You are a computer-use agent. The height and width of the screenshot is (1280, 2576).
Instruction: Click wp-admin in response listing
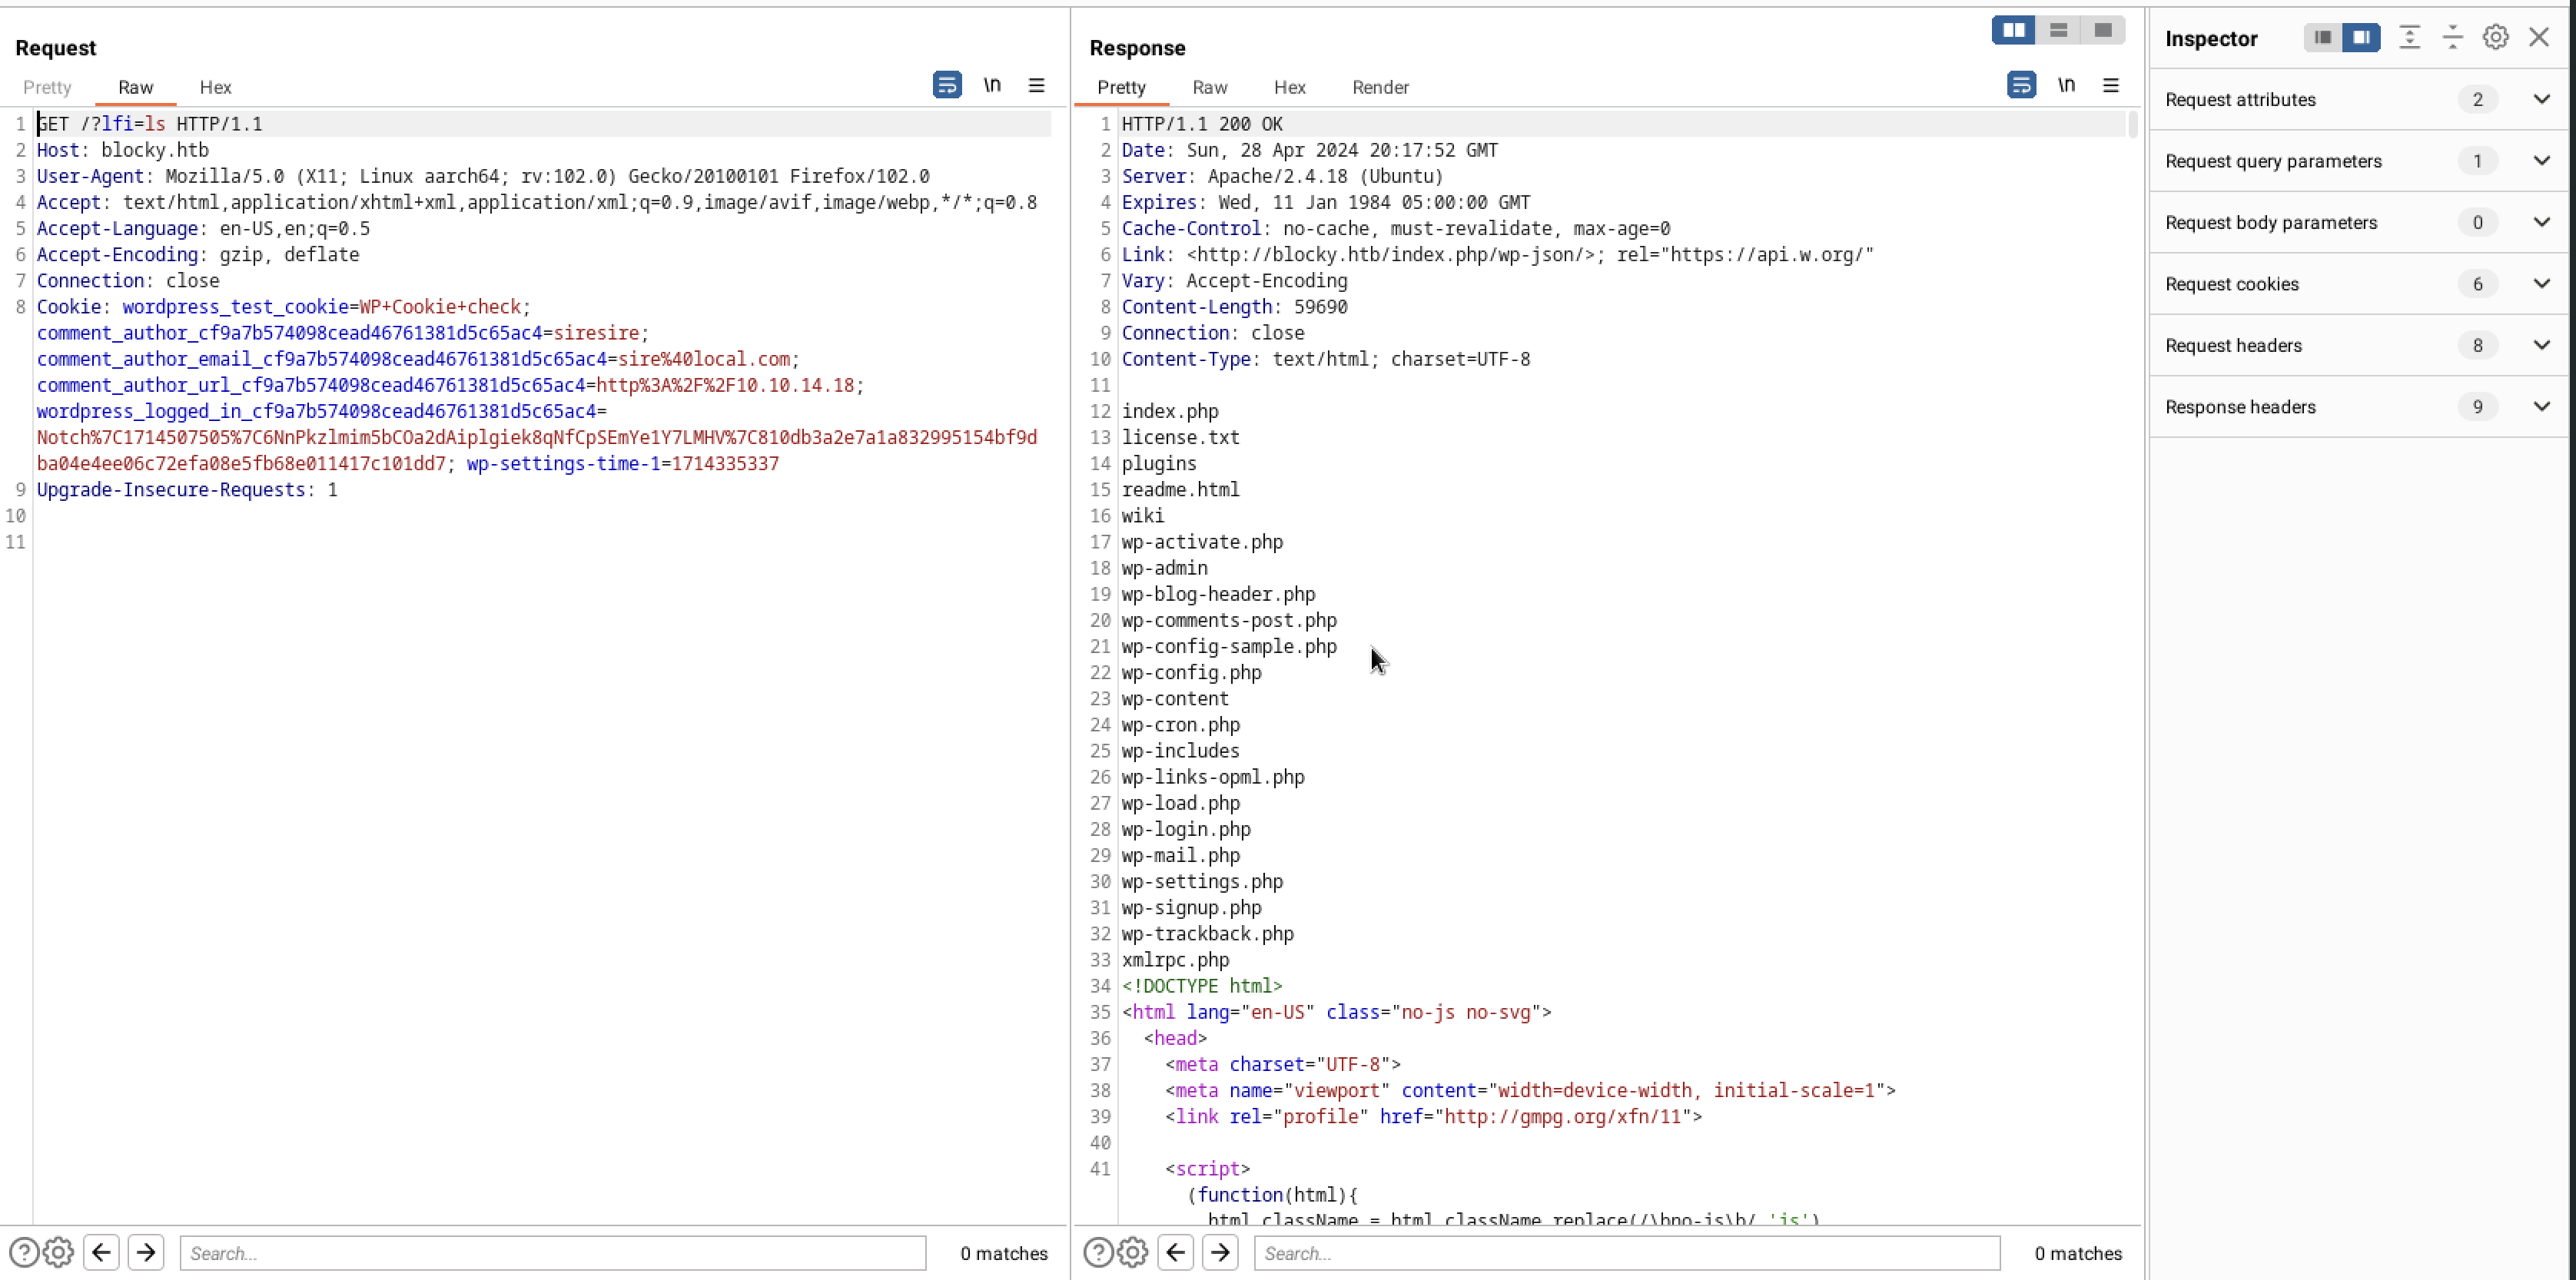pos(1164,568)
